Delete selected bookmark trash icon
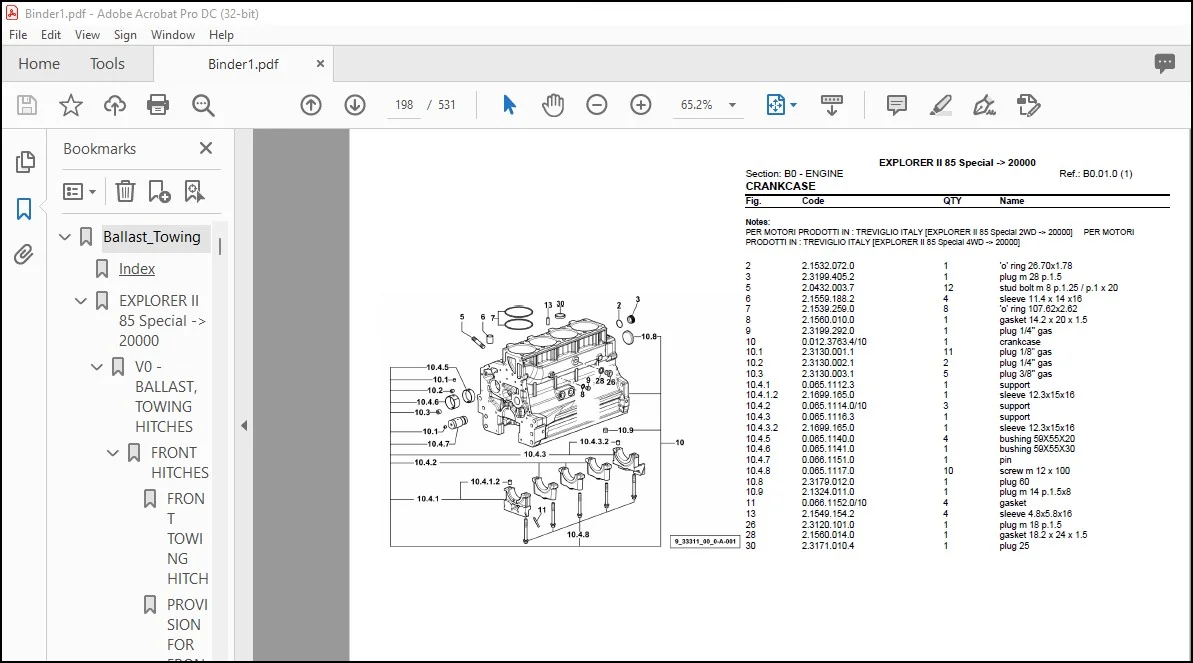This screenshot has width=1193, height=663. point(125,191)
